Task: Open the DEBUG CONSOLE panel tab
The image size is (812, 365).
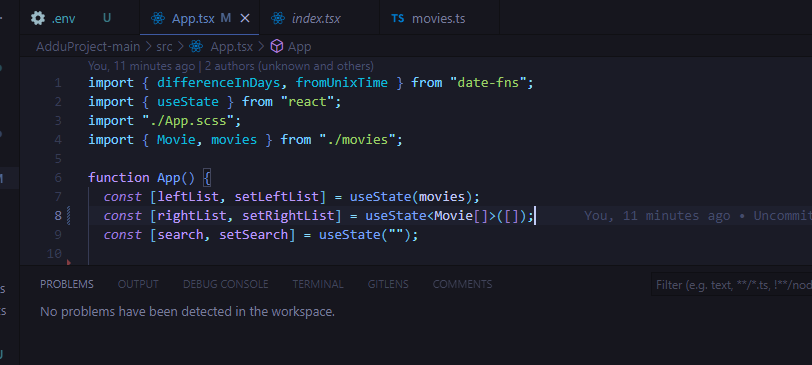Action: [x=225, y=284]
